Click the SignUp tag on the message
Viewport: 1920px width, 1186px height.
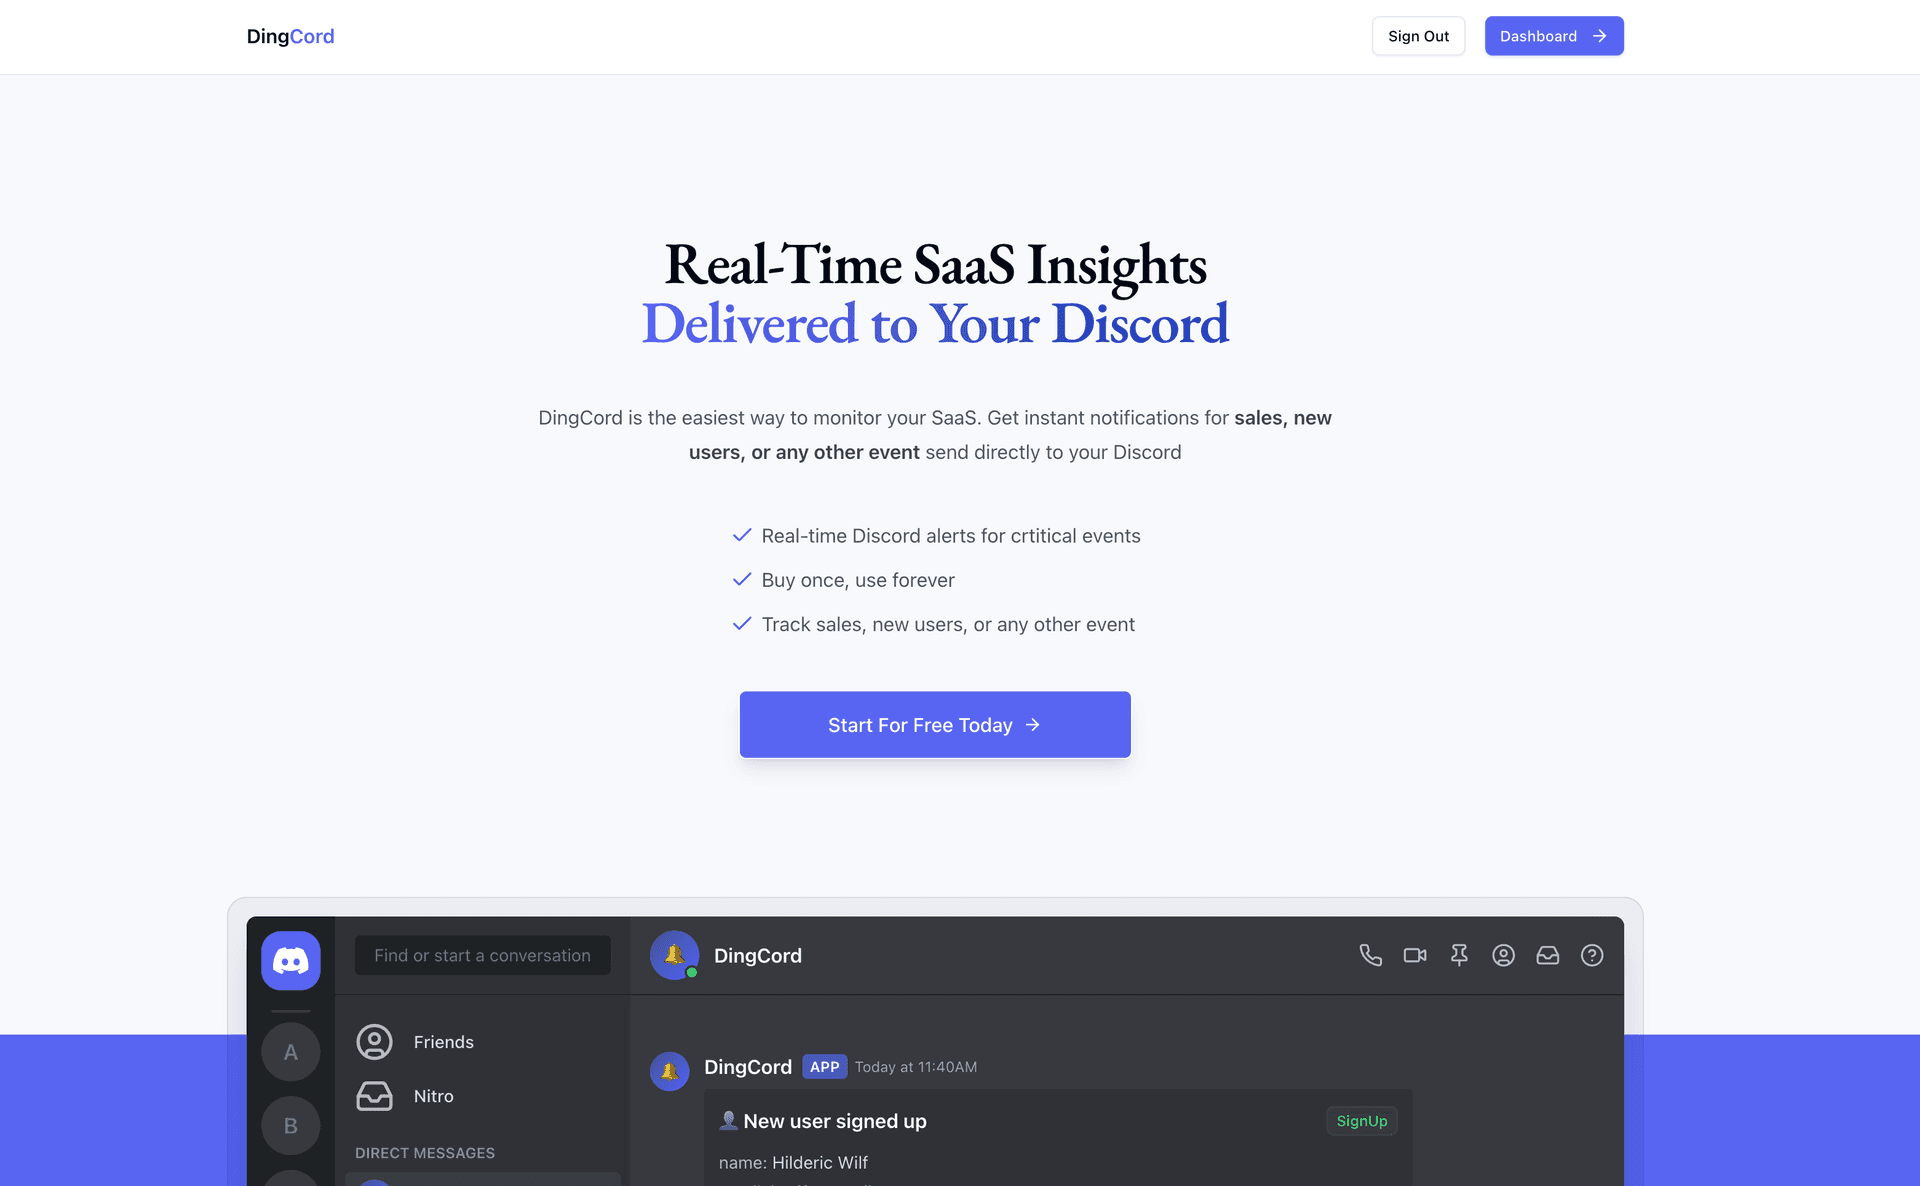(1362, 1121)
